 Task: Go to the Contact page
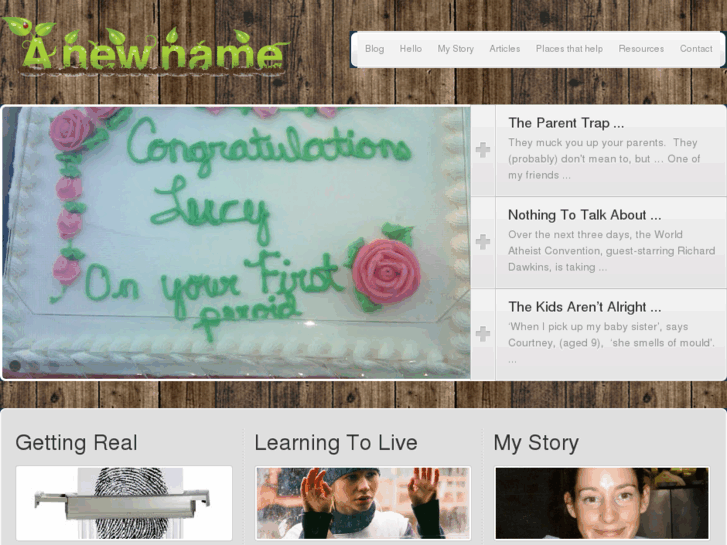[696, 49]
